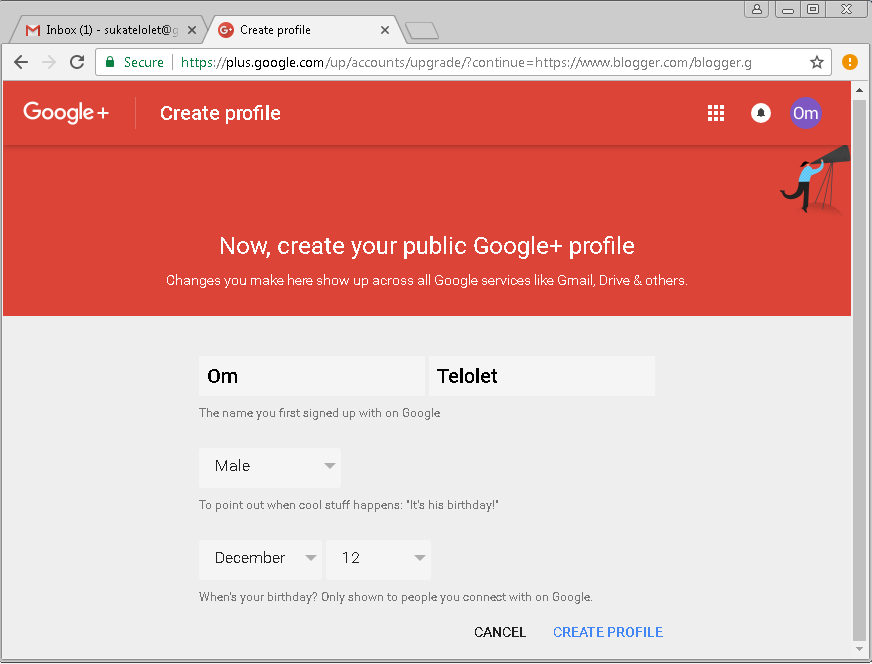872x664 pixels.
Task: Click the green Secure padlock icon
Action: click(x=110, y=62)
